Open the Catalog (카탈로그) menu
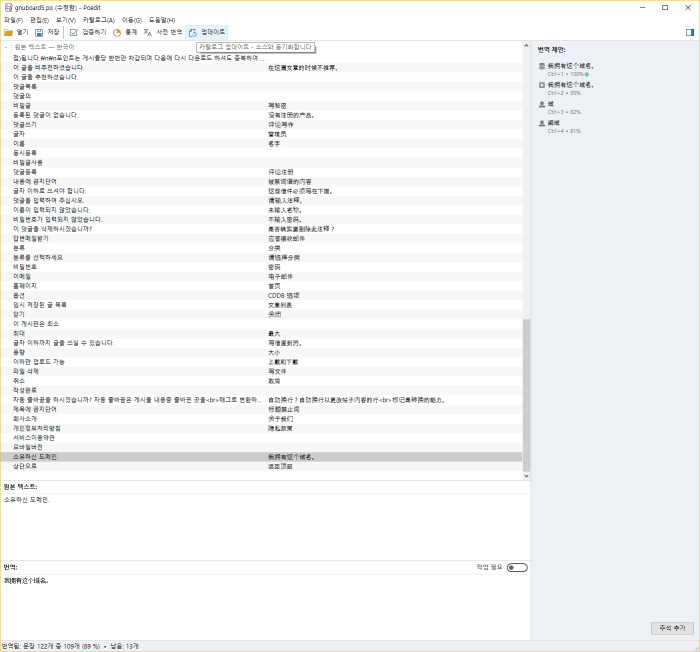 click(x=99, y=19)
